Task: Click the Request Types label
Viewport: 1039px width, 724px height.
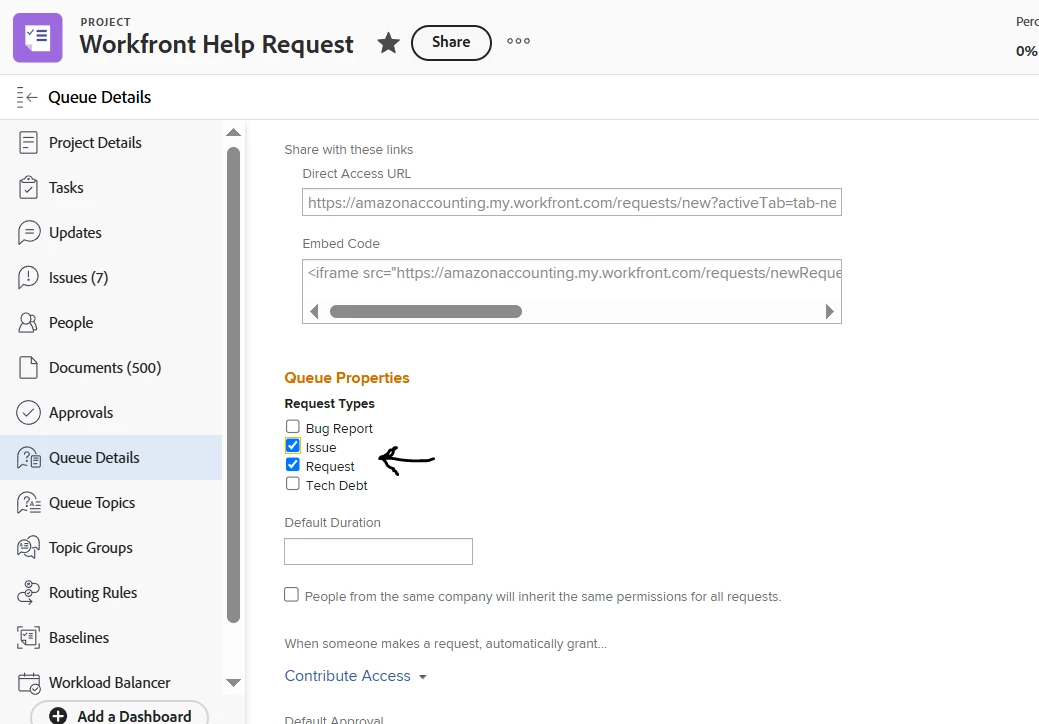Action: 329,403
